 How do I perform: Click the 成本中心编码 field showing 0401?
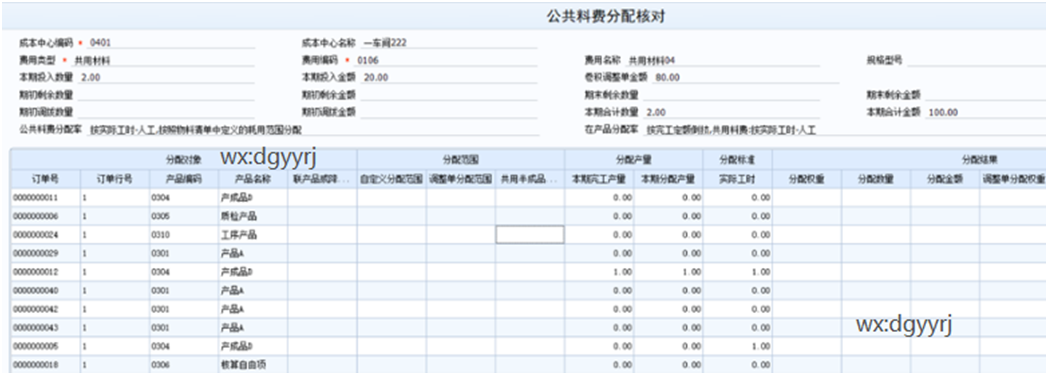(x=170, y=43)
